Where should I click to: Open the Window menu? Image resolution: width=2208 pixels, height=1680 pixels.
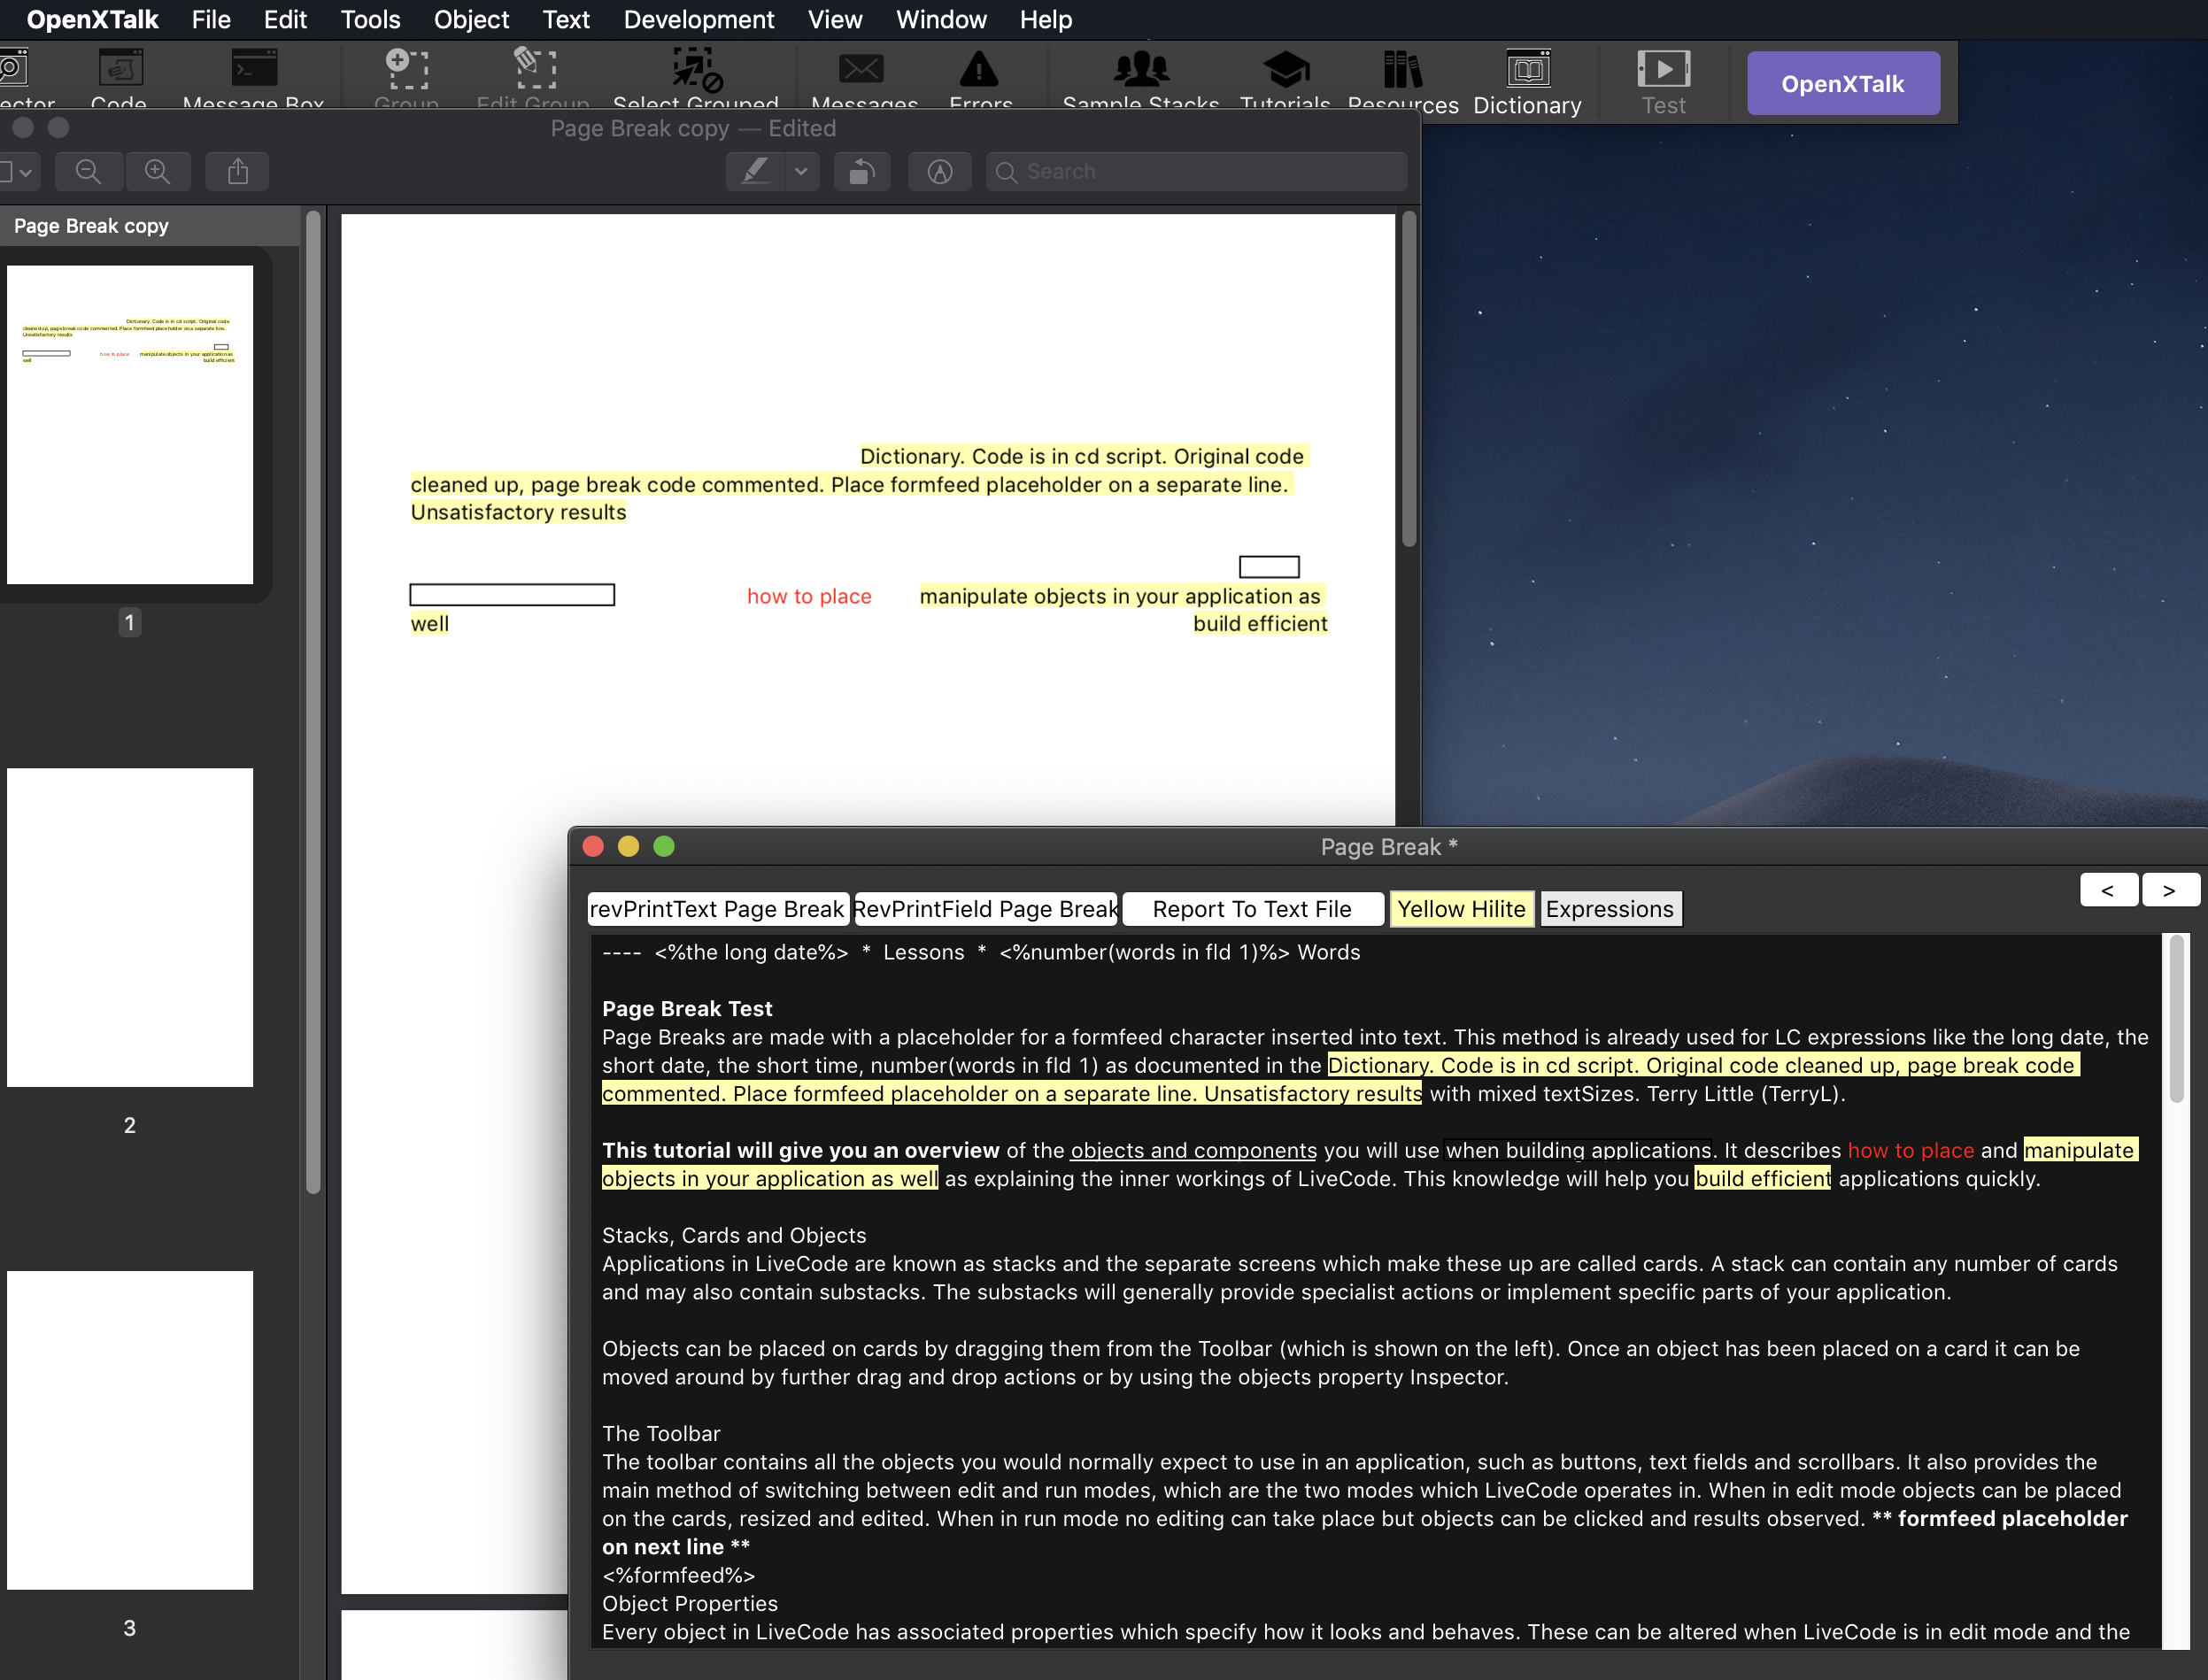tap(941, 19)
